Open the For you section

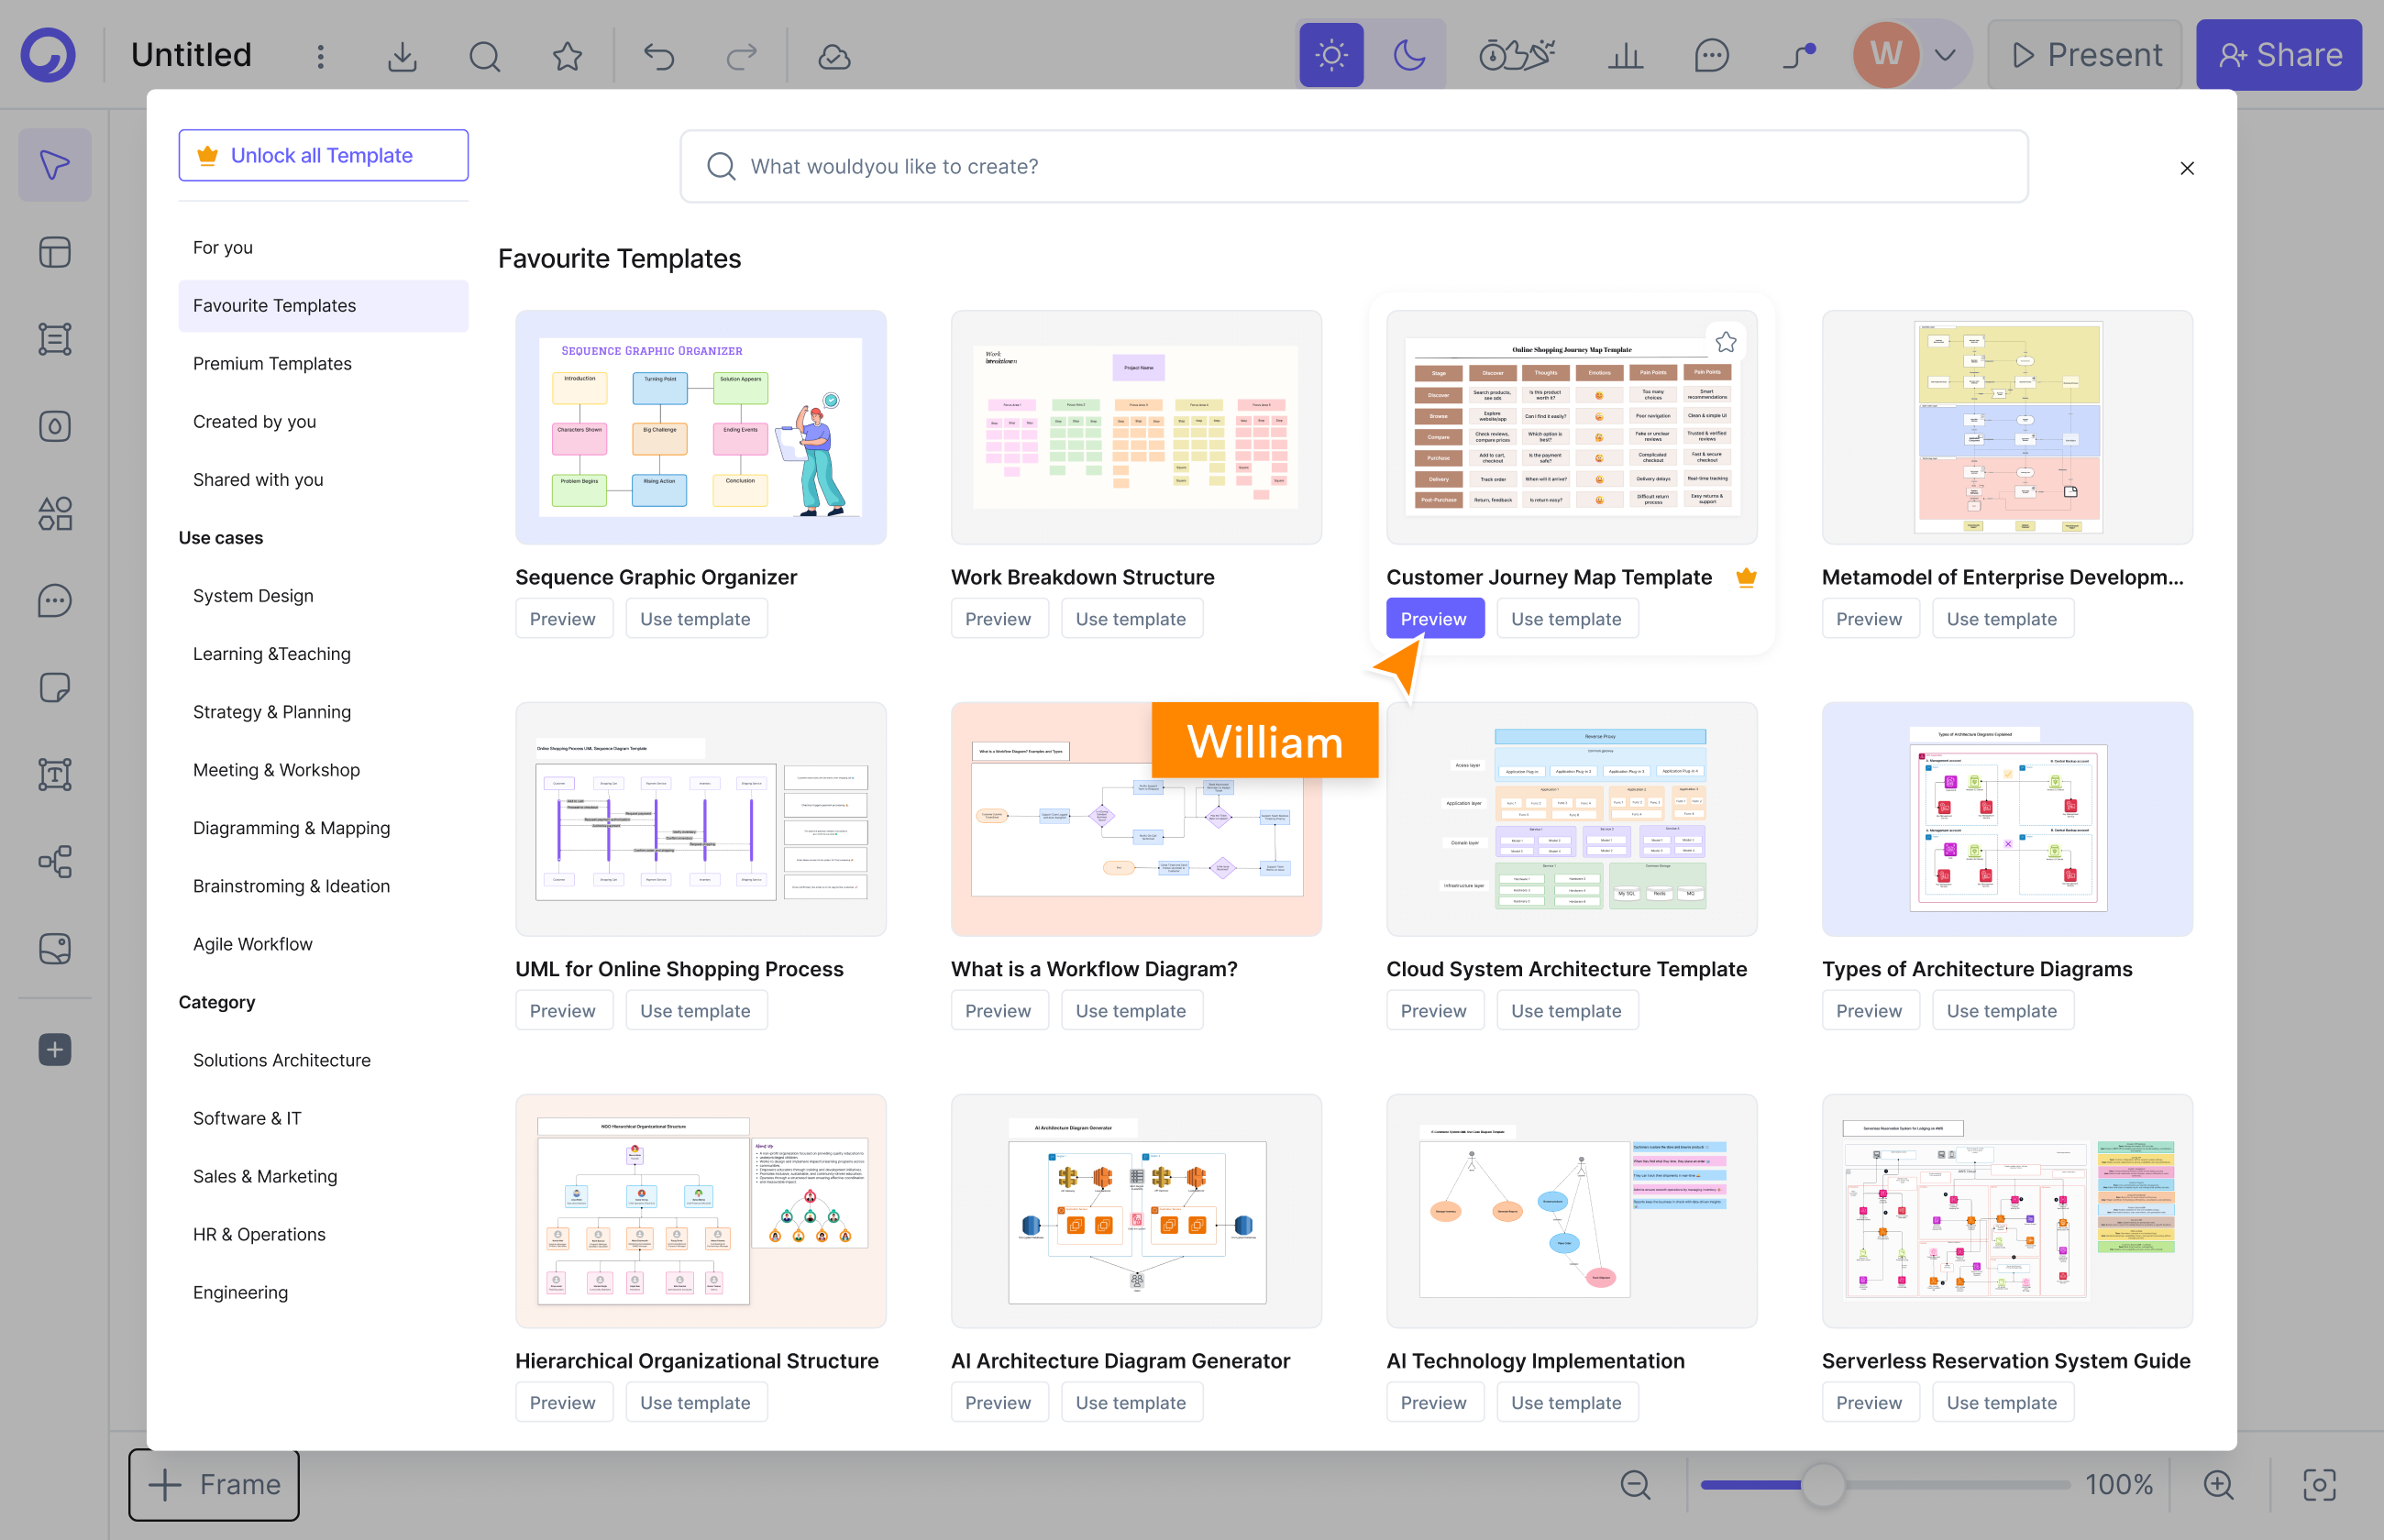click(x=323, y=247)
